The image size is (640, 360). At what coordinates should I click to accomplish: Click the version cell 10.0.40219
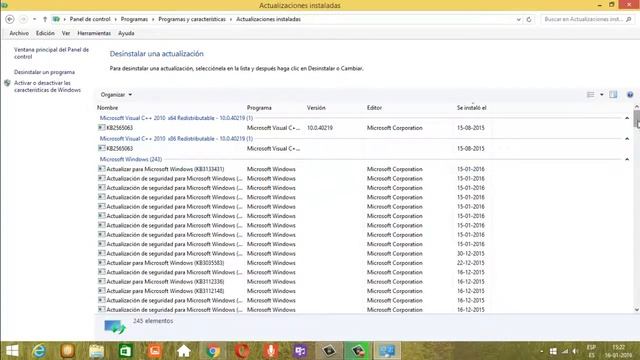(320, 128)
